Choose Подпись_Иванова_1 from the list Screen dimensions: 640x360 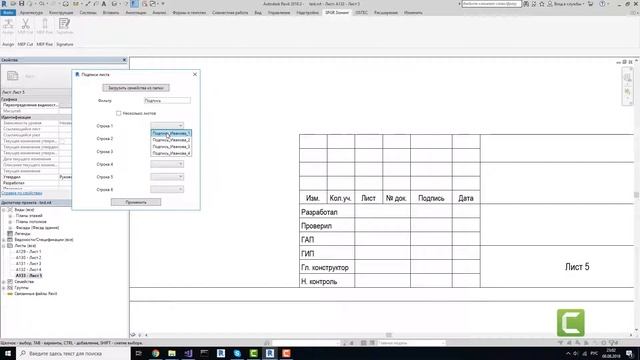171,133
